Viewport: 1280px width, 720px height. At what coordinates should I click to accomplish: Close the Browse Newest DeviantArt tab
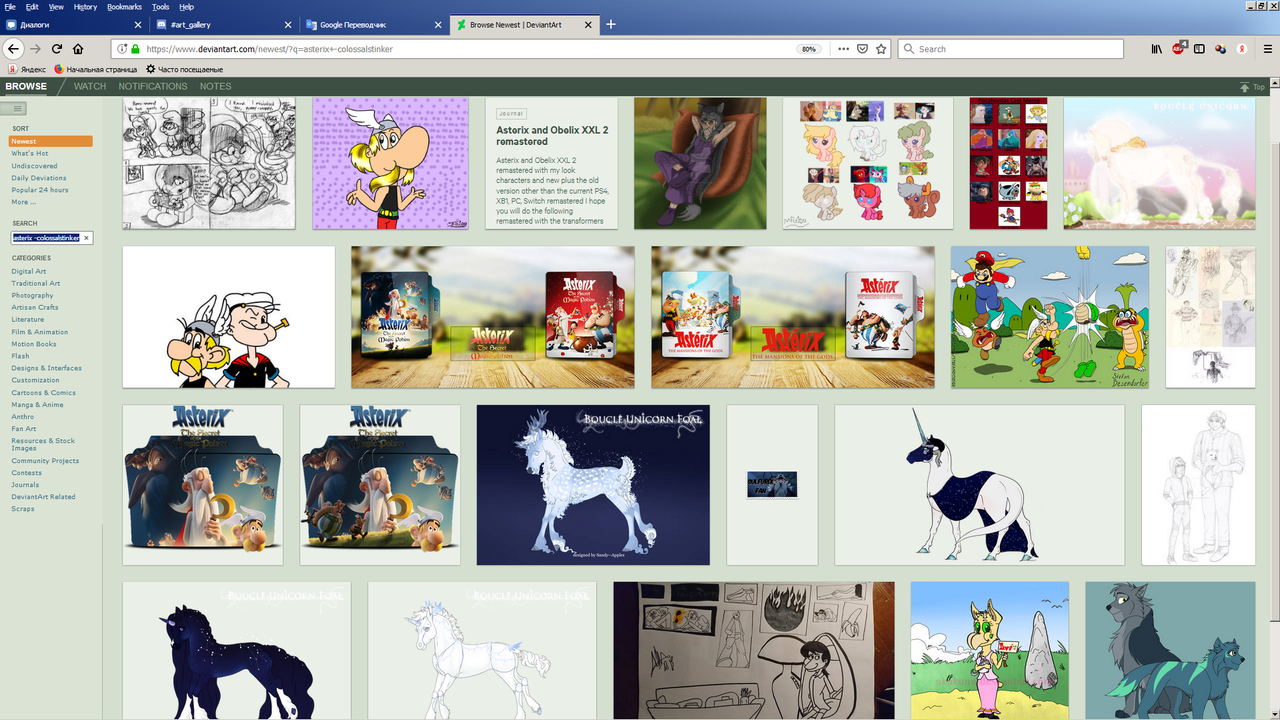coord(588,24)
